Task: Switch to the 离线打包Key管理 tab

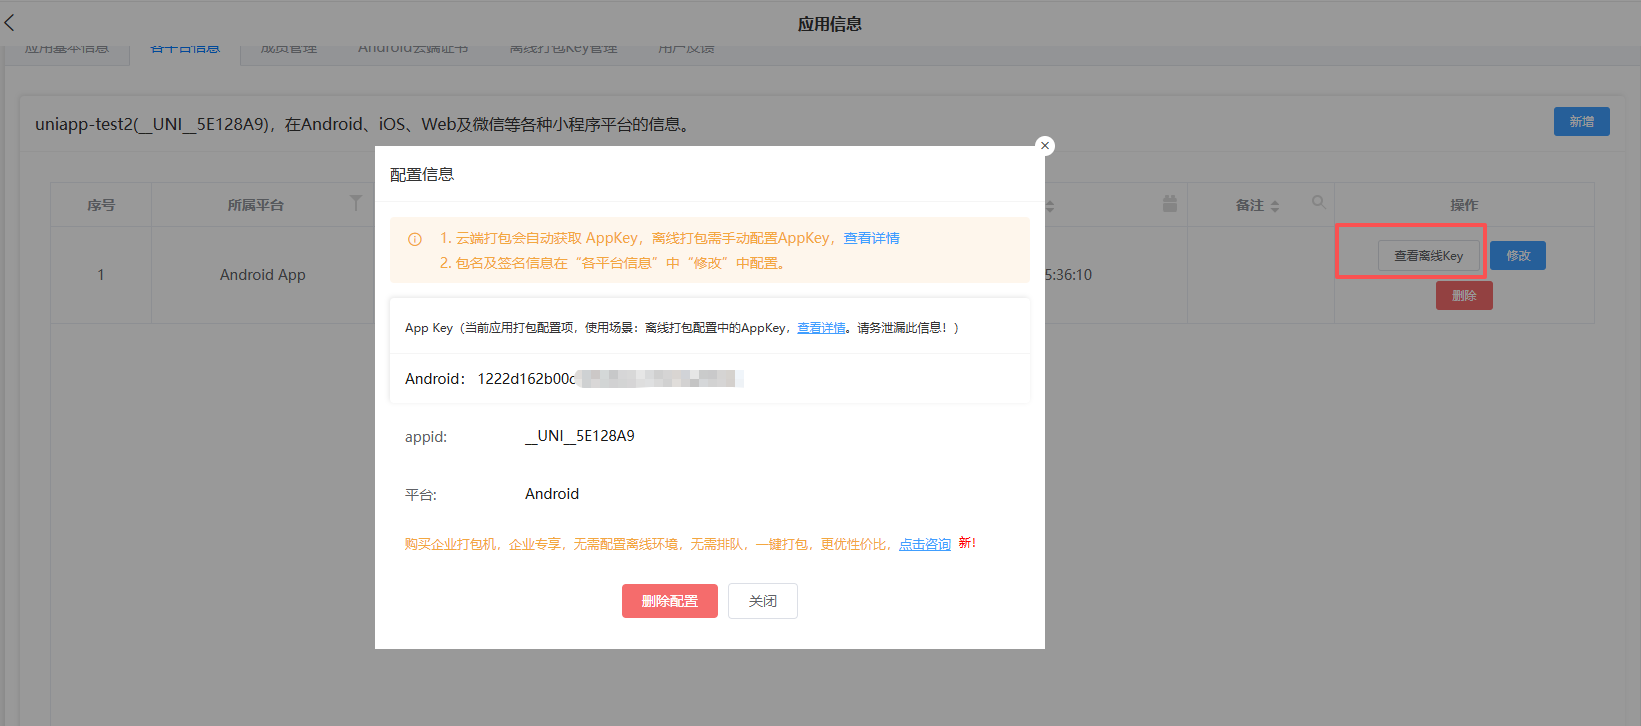Action: 563,48
